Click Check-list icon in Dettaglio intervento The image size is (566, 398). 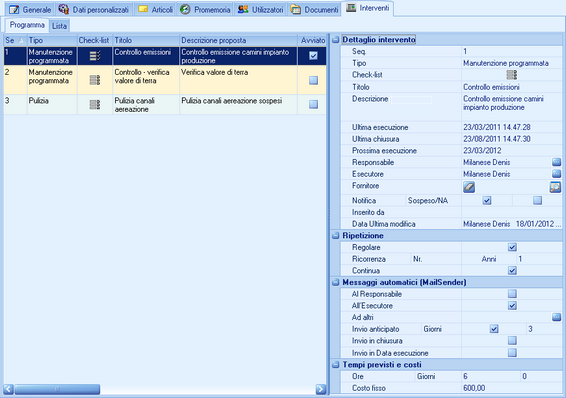[x=512, y=75]
